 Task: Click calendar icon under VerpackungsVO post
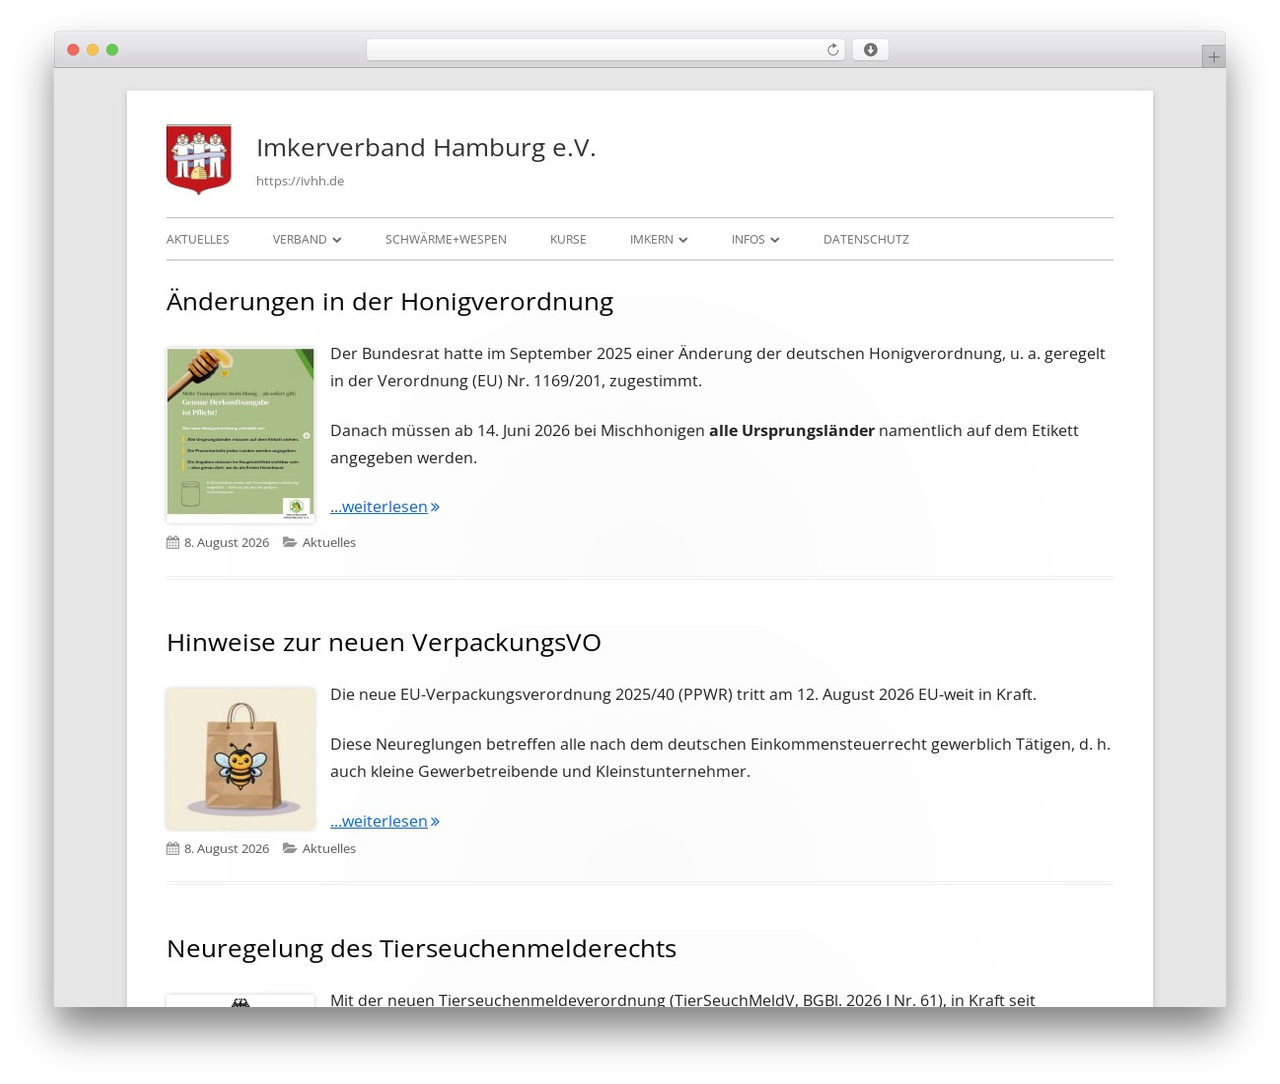point(173,848)
